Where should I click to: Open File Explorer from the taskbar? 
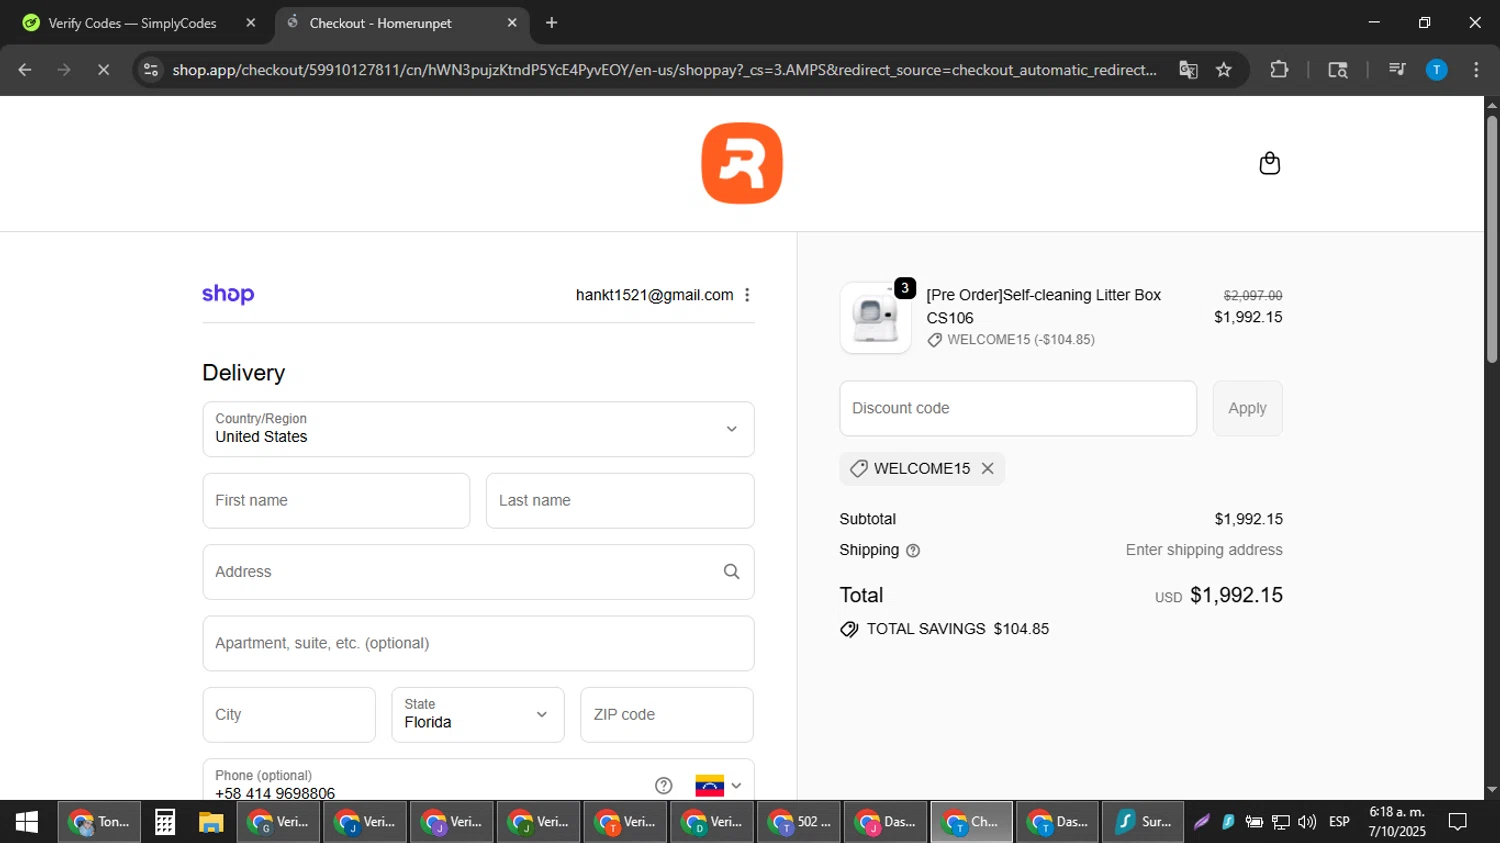(x=211, y=822)
